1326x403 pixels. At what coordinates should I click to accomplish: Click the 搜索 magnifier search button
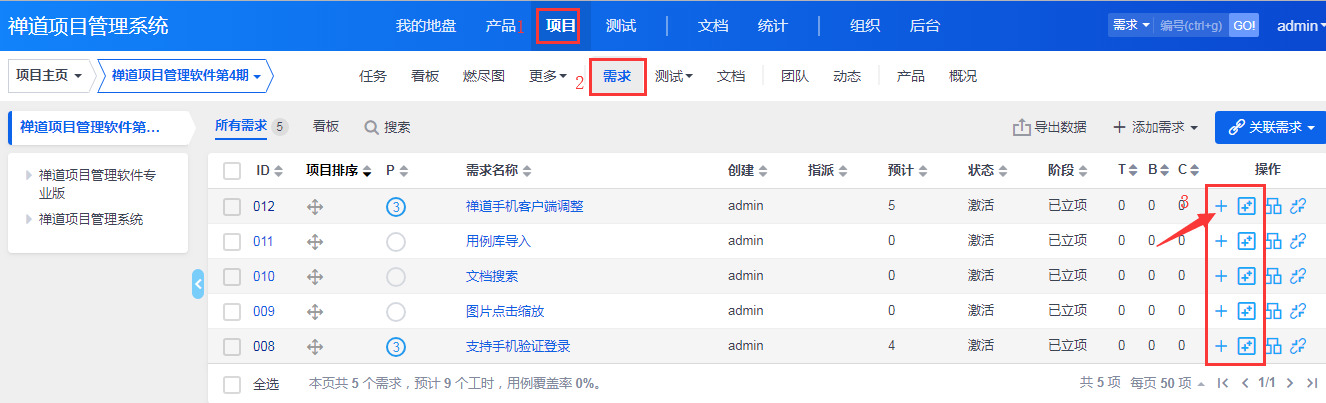click(387, 127)
